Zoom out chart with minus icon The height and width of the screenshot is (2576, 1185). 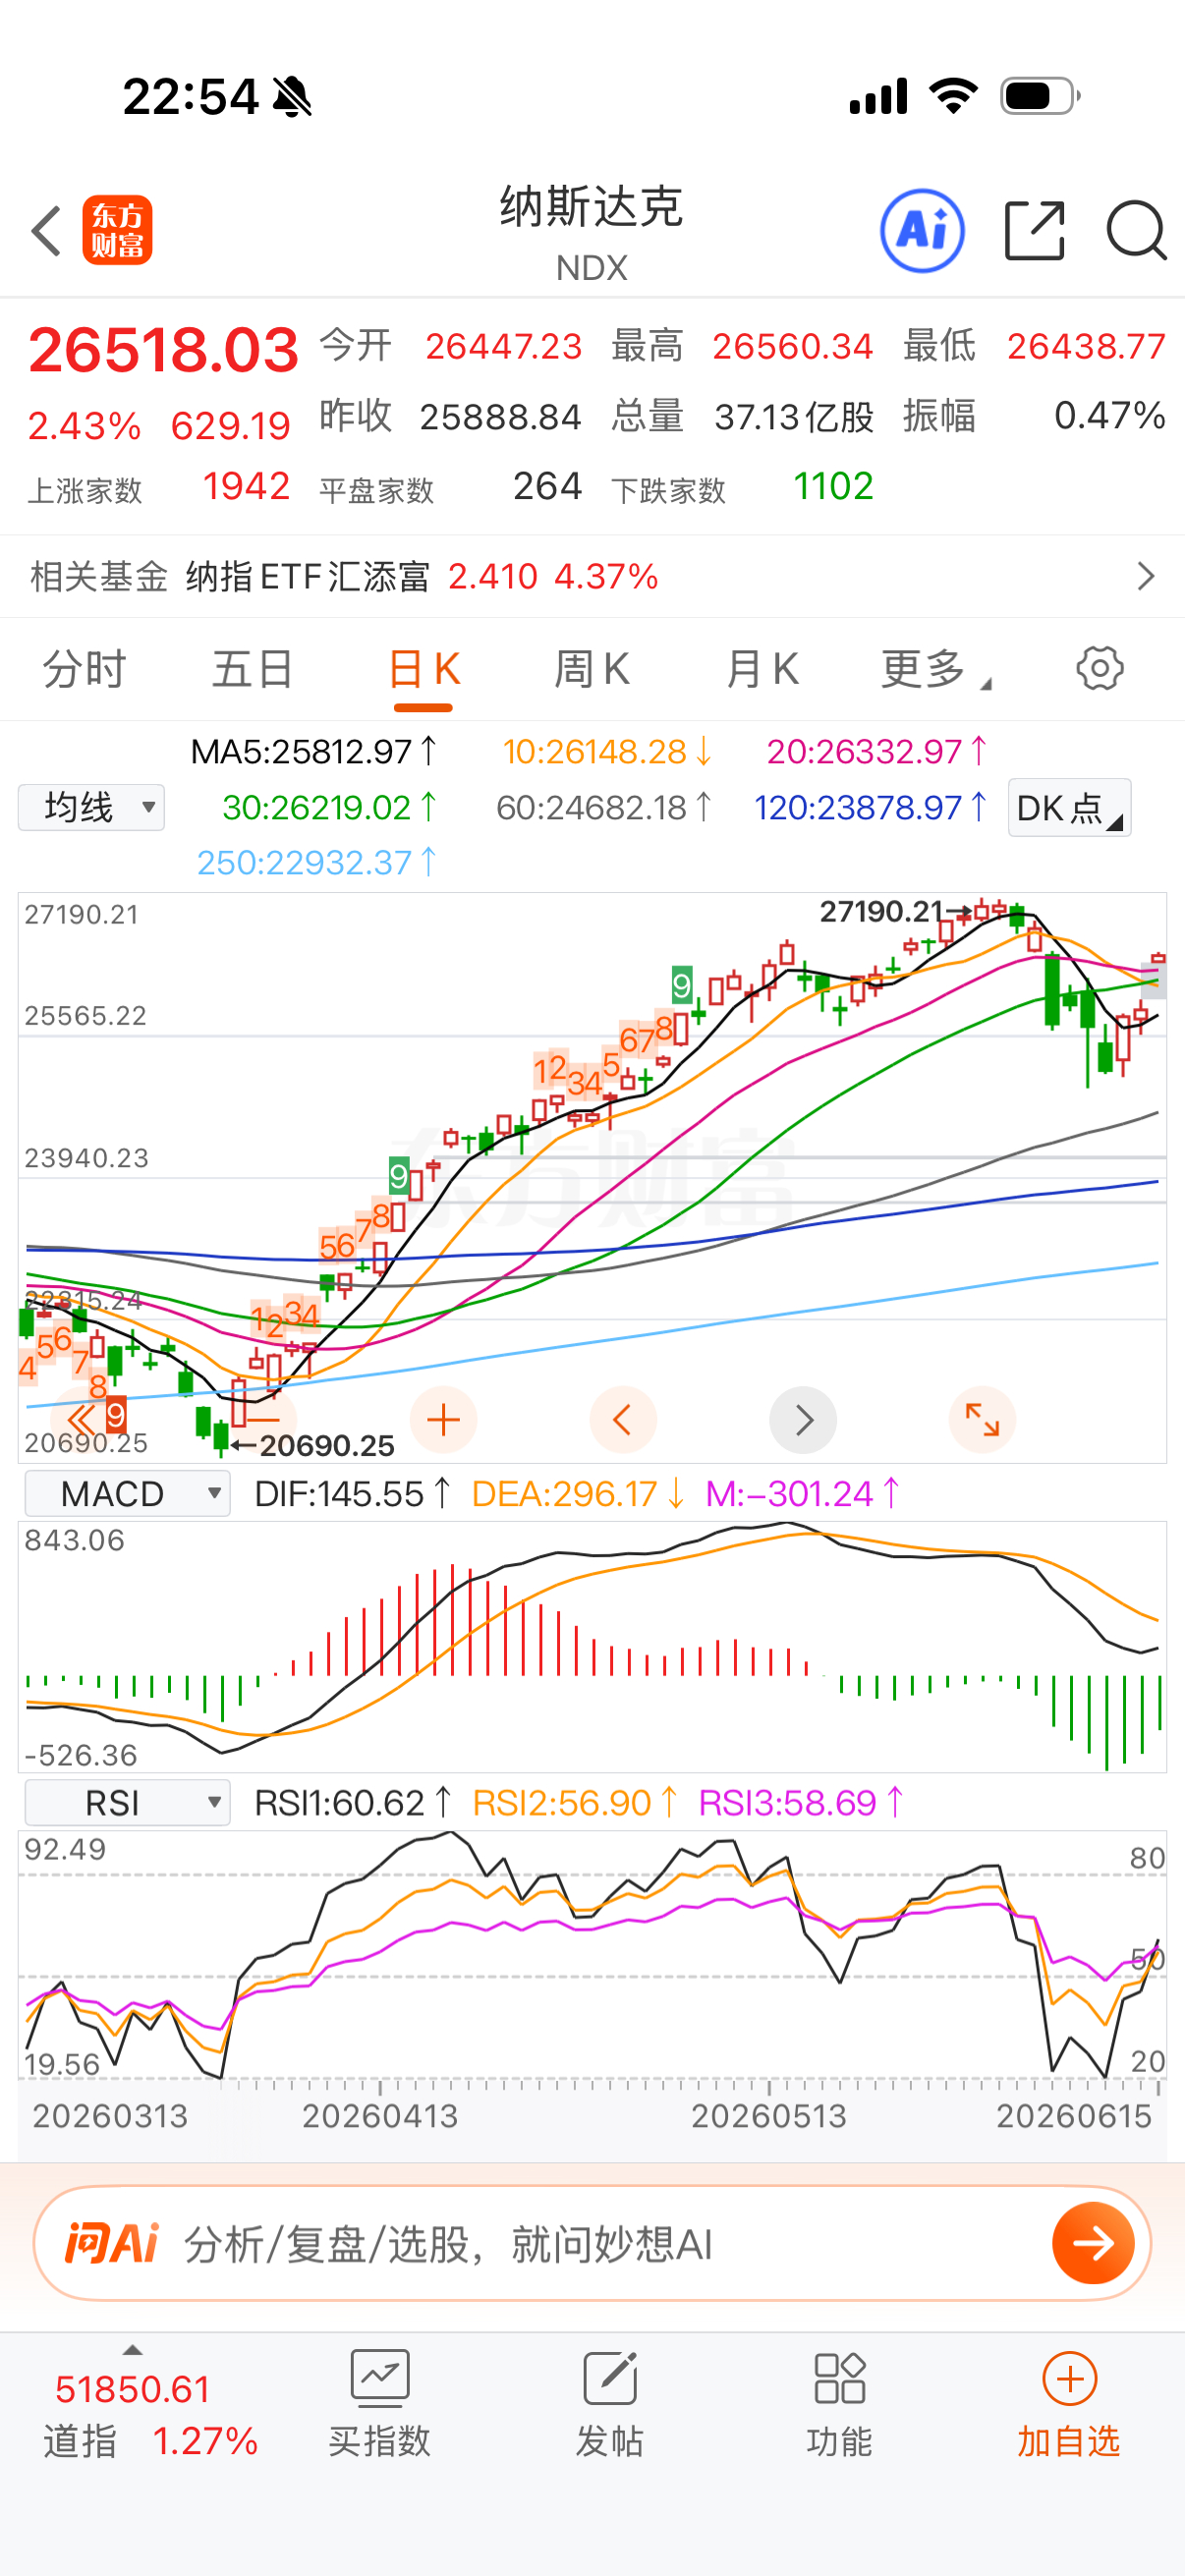coord(264,1420)
